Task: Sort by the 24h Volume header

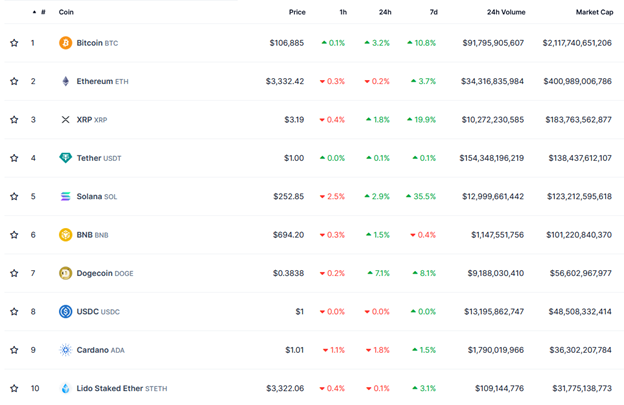Action: click(506, 12)
